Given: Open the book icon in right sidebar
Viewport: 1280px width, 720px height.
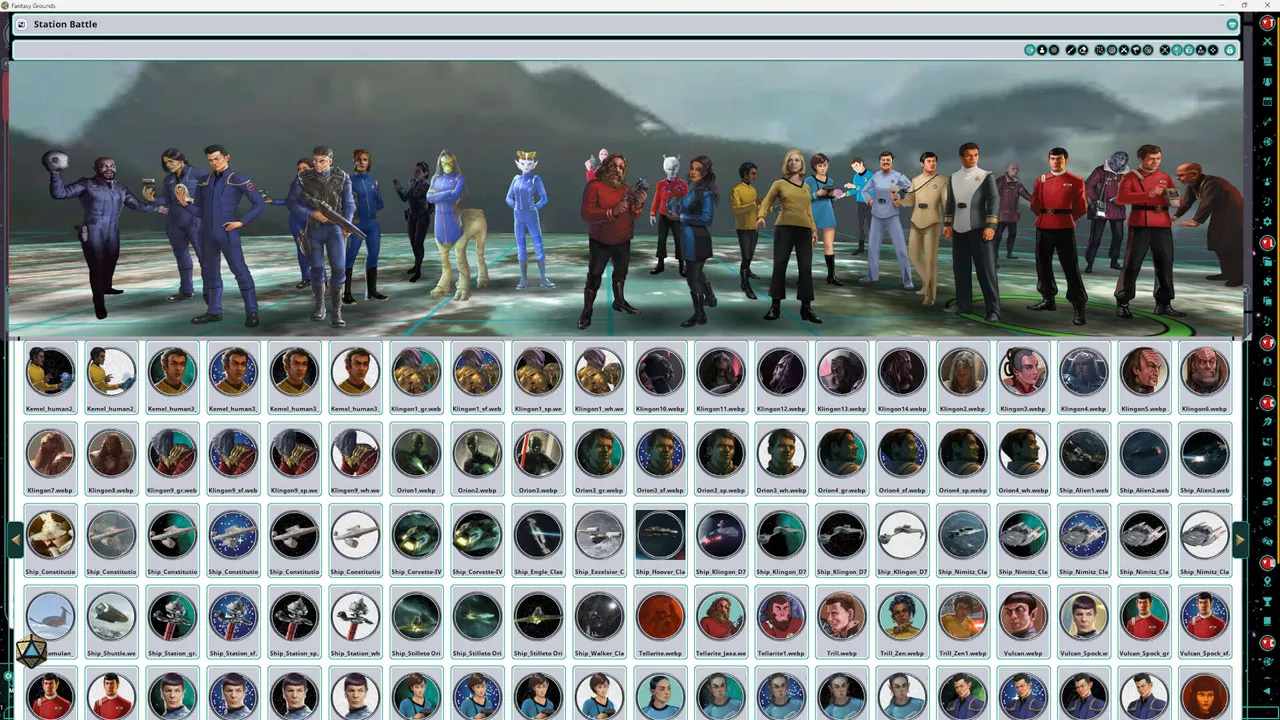Looking at the screenshot, I should coord(1268,60).
